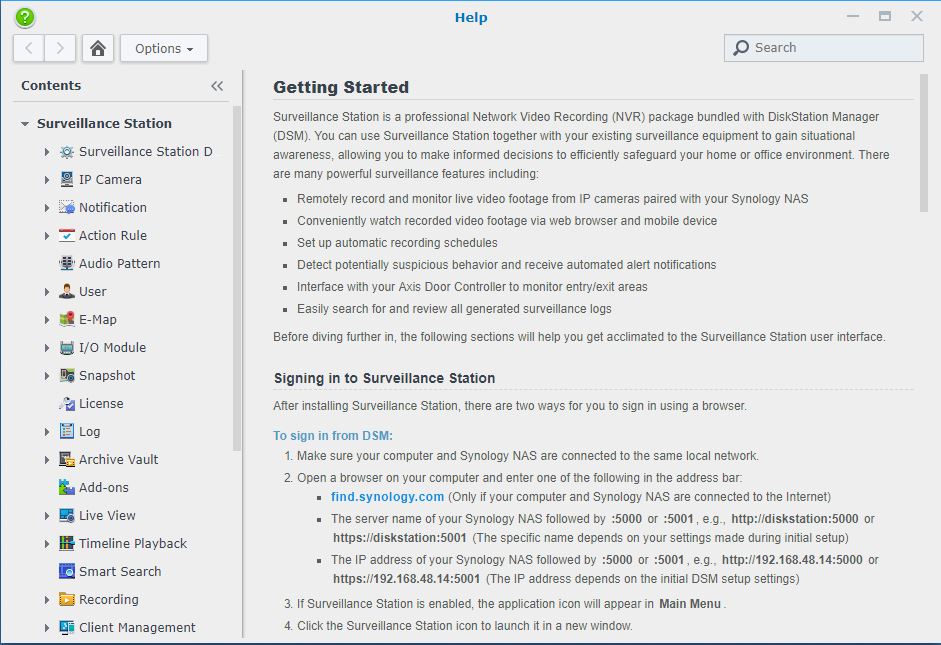Click the I/O Module icon

[67, 347]
